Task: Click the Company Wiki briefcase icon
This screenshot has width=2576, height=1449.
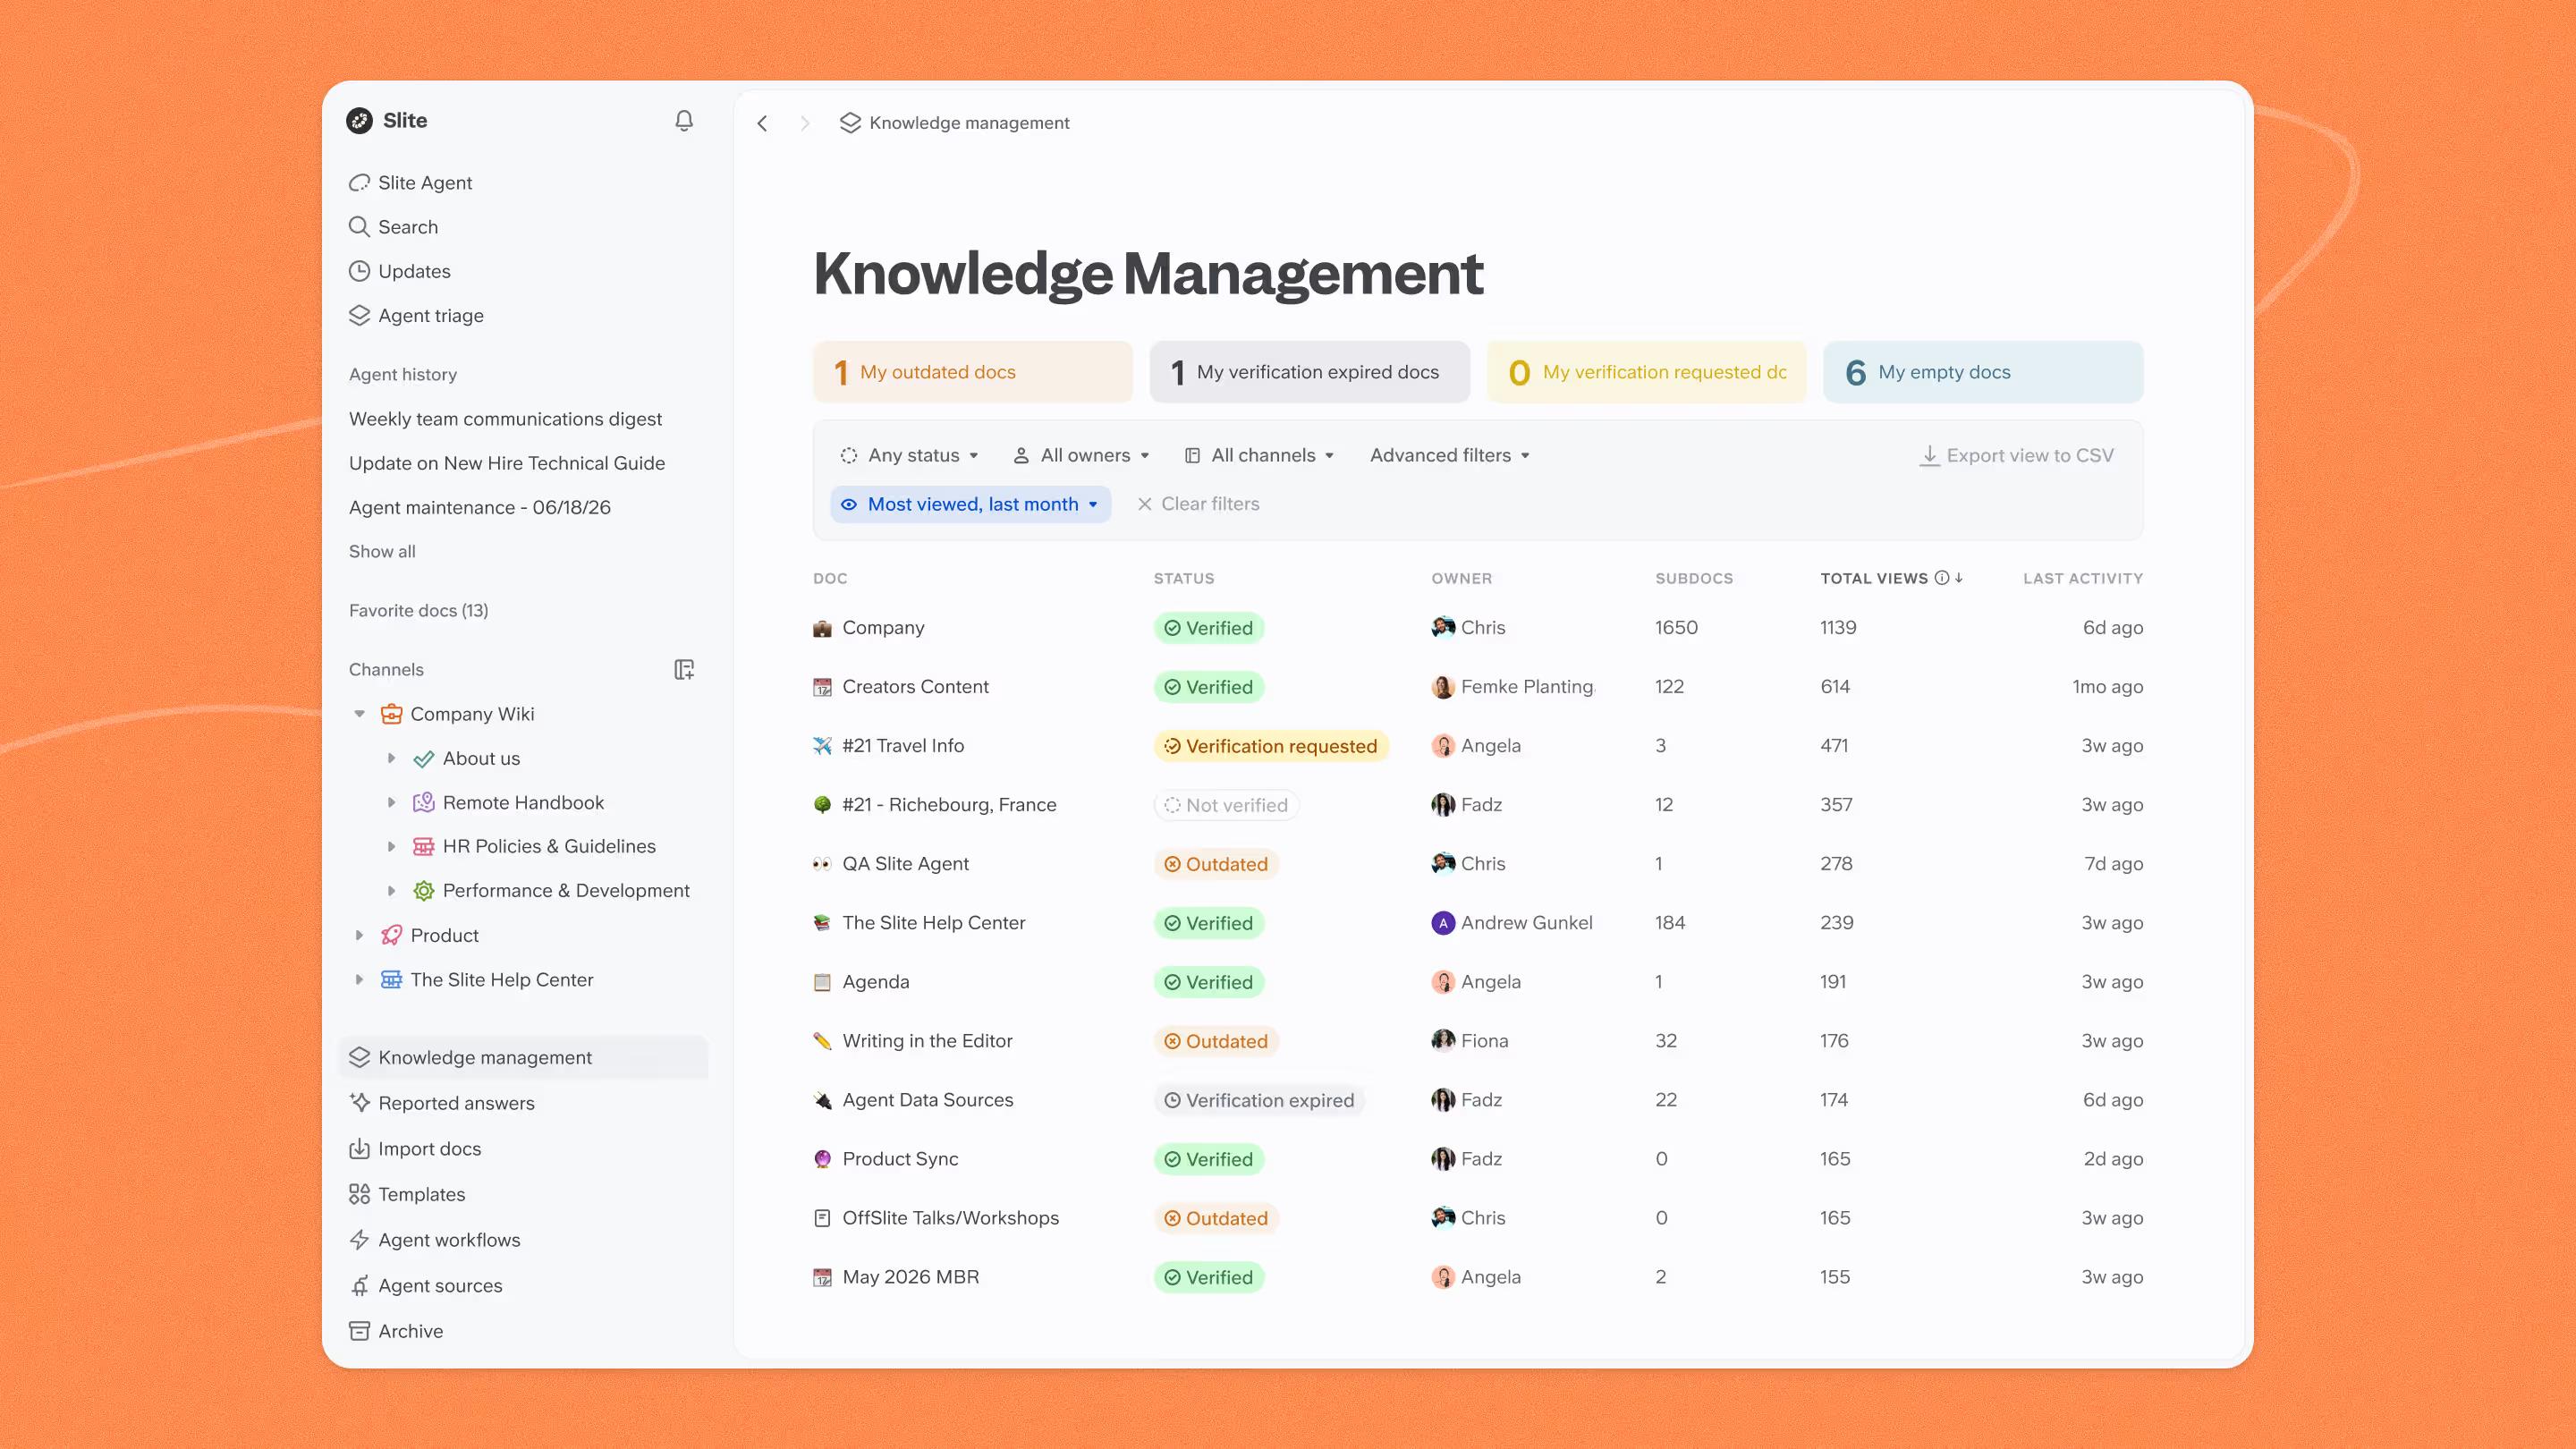Action: pos(391,714)
